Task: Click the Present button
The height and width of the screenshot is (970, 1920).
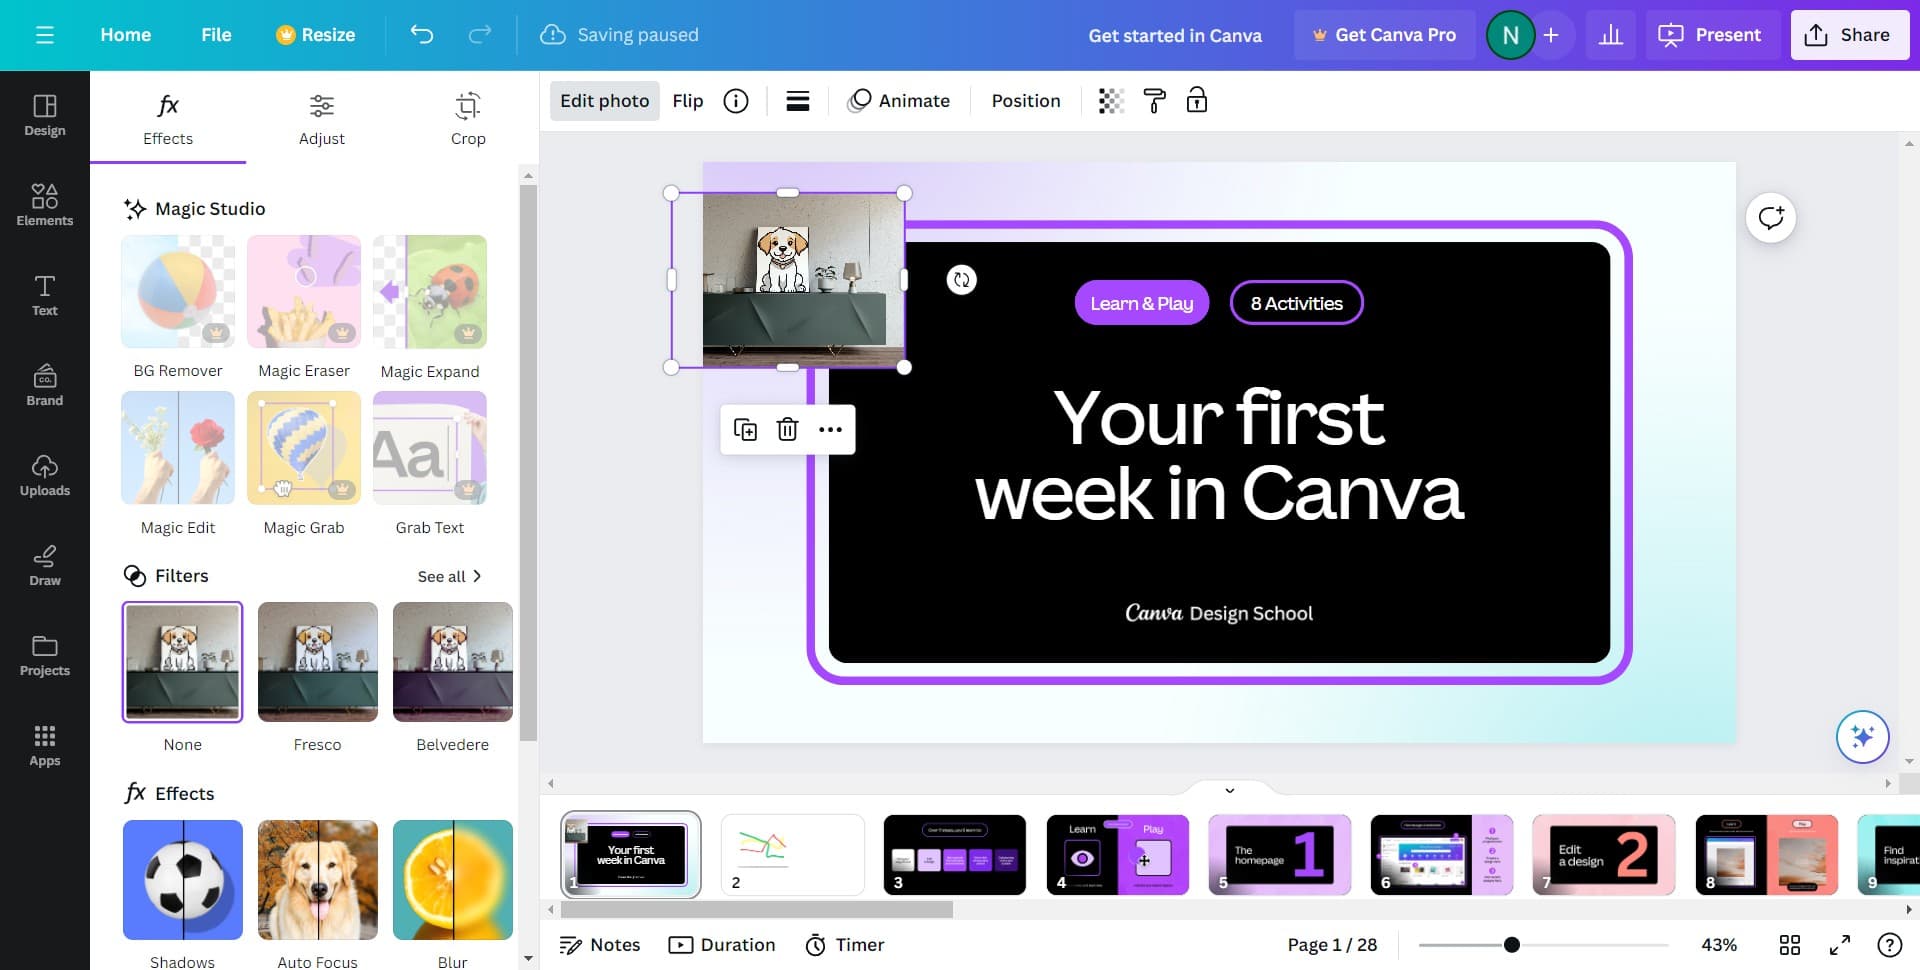Action: [x=1712, y=35]
